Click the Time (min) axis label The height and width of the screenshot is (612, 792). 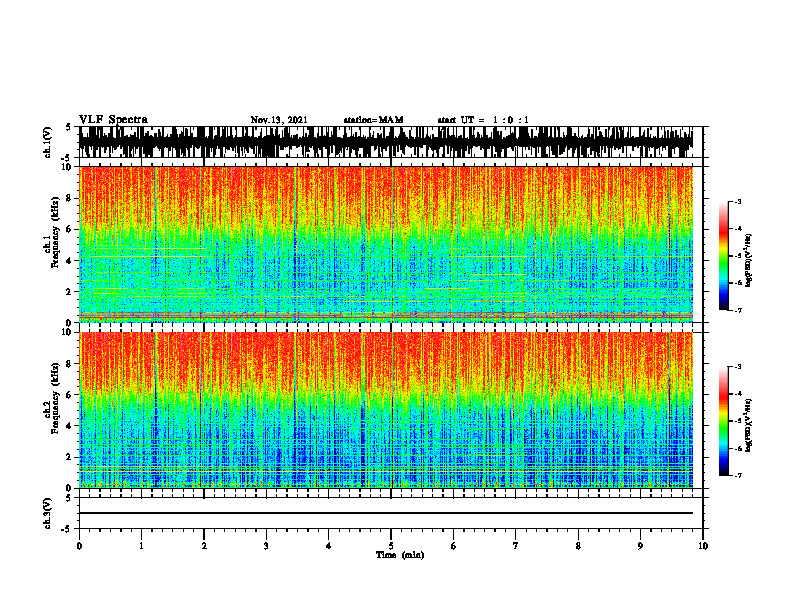coord(400,555)
